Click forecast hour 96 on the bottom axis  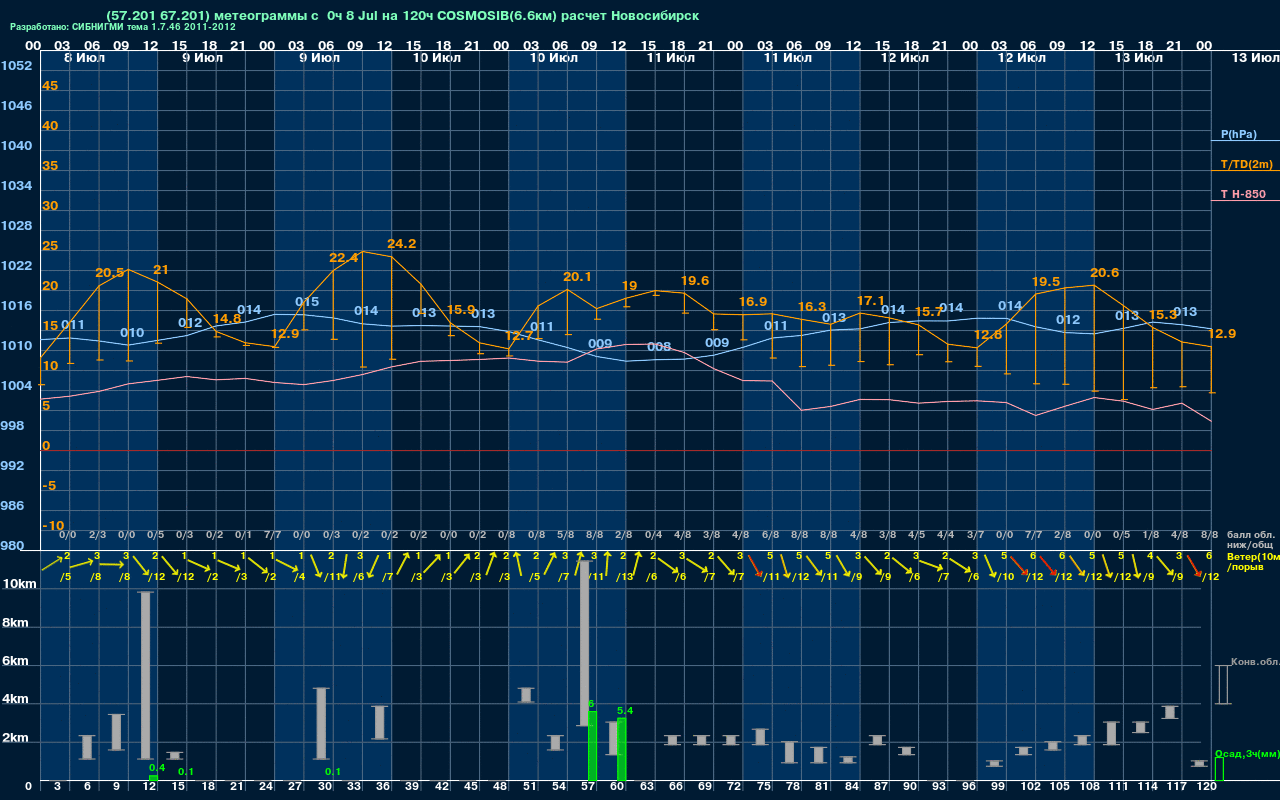969,787
